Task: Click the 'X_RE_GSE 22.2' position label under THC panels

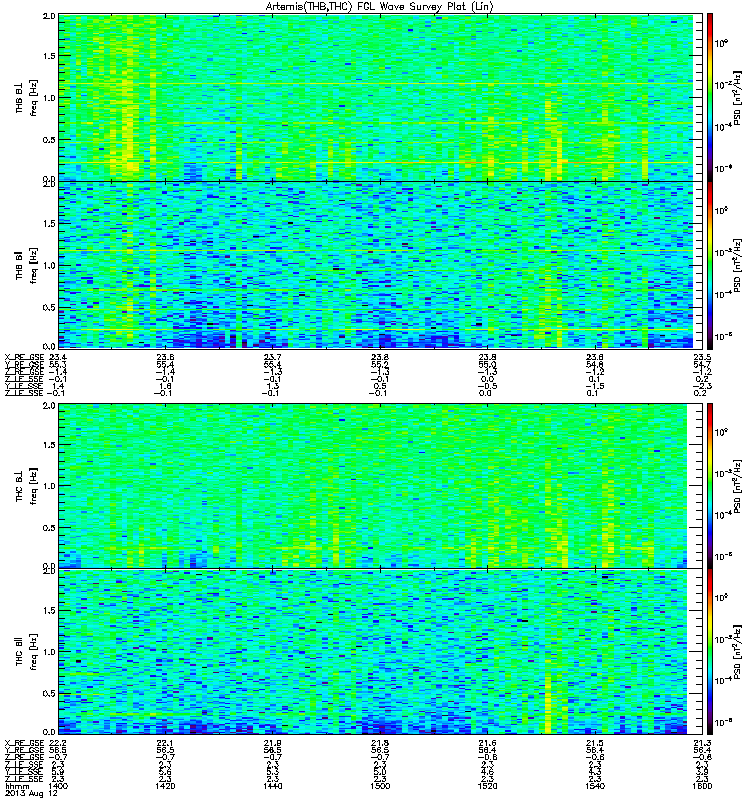Action: pos(36,743)
